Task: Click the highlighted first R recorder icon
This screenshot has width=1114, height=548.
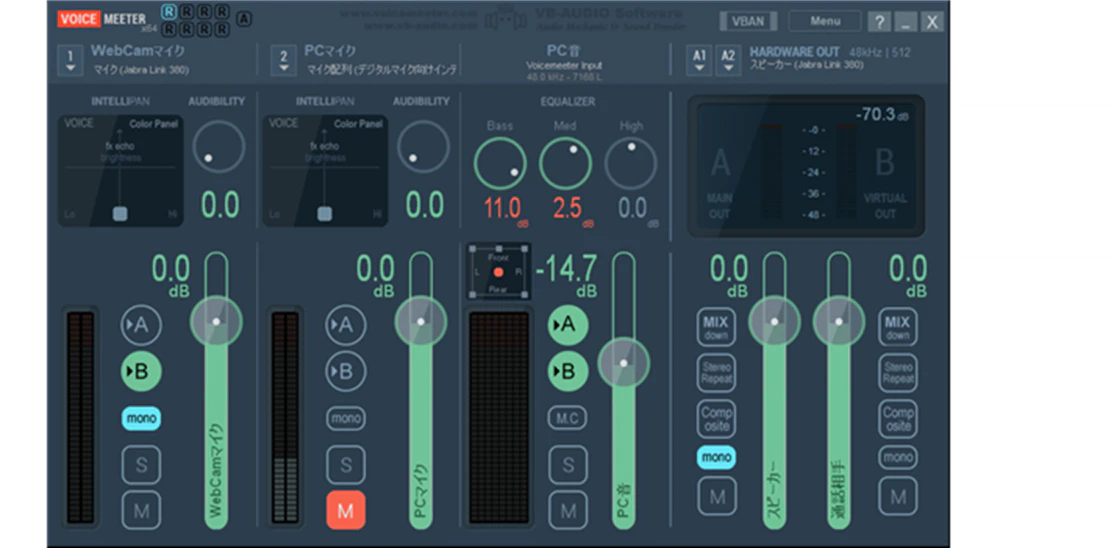Action: point(168,11)
